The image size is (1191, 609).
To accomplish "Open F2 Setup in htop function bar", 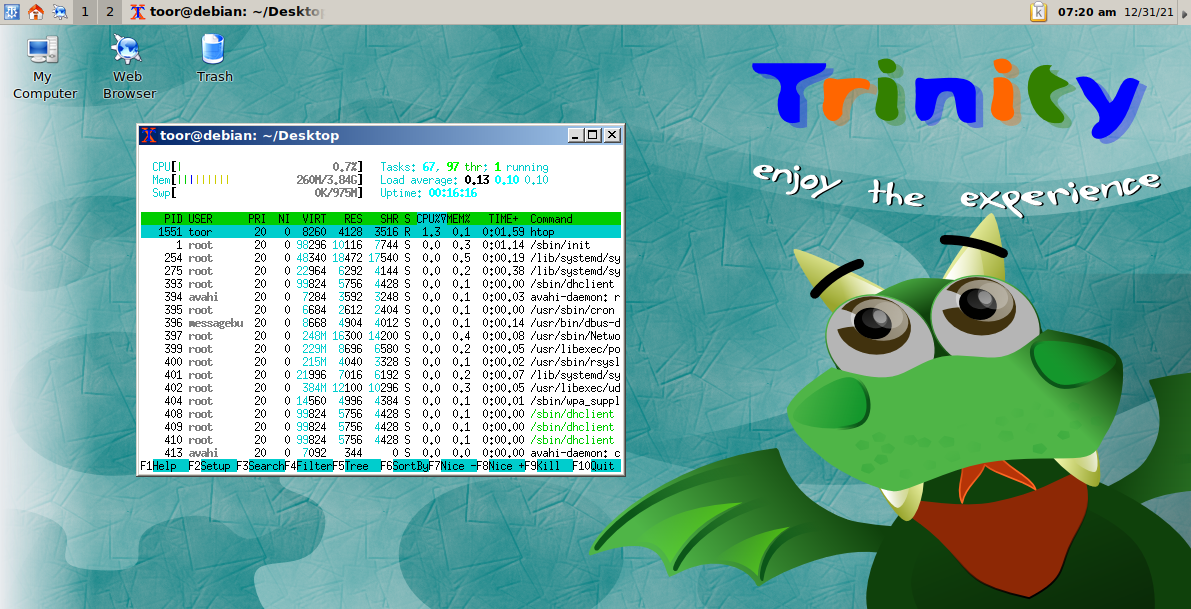I will coord(212,465).
